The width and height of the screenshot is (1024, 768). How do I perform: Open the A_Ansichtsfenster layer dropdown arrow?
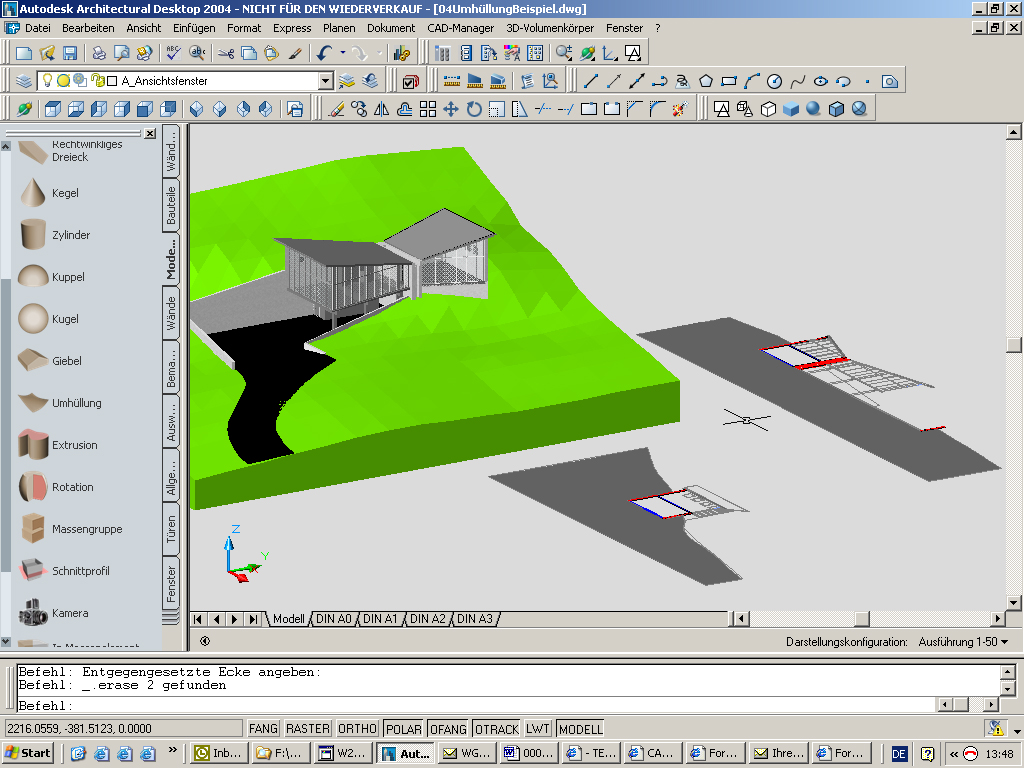325,81
